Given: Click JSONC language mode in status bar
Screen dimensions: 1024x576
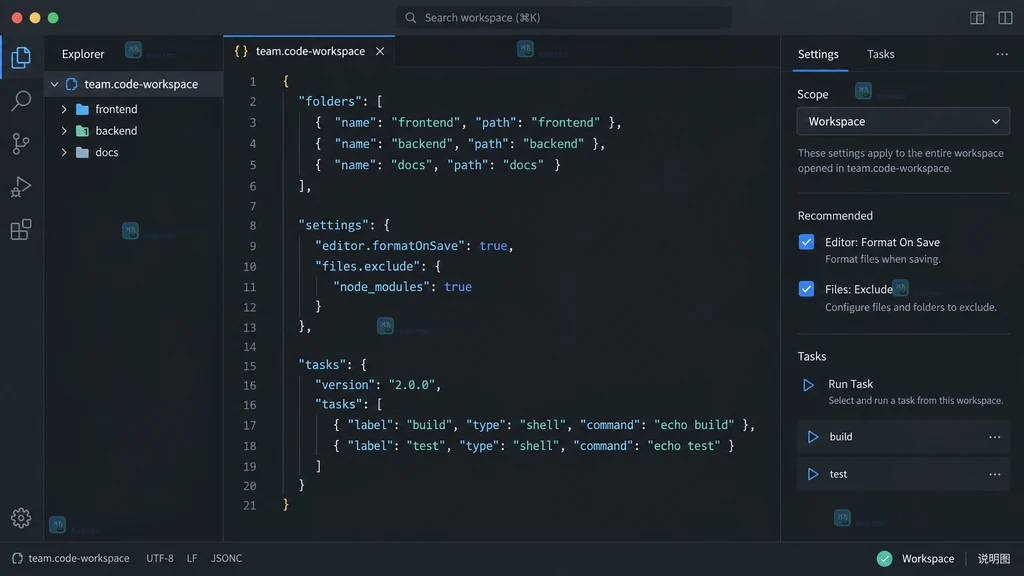Looking at the screenshot, I should [x=226, y=558].
